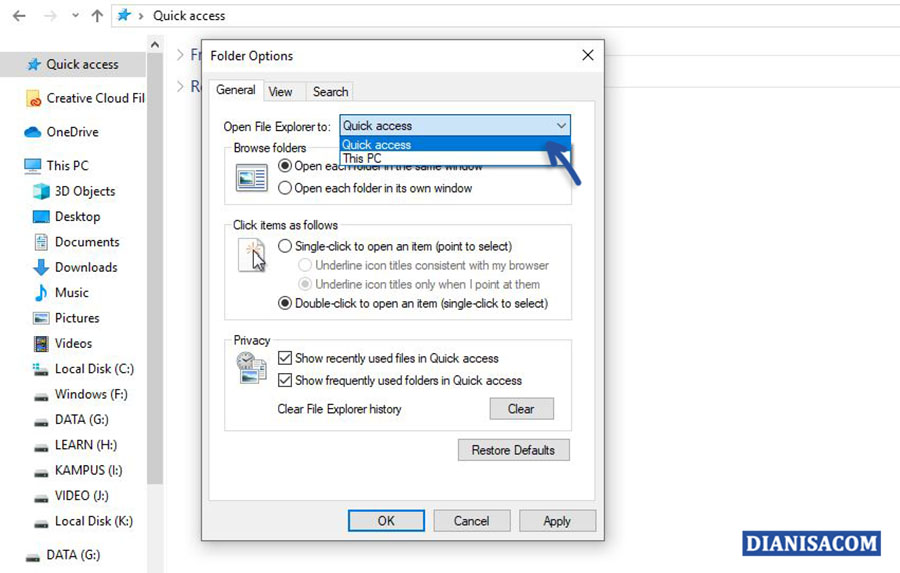Click the Documents page icon
The height and width of the screenshot is (573, 900).
(x=41, y=242)
